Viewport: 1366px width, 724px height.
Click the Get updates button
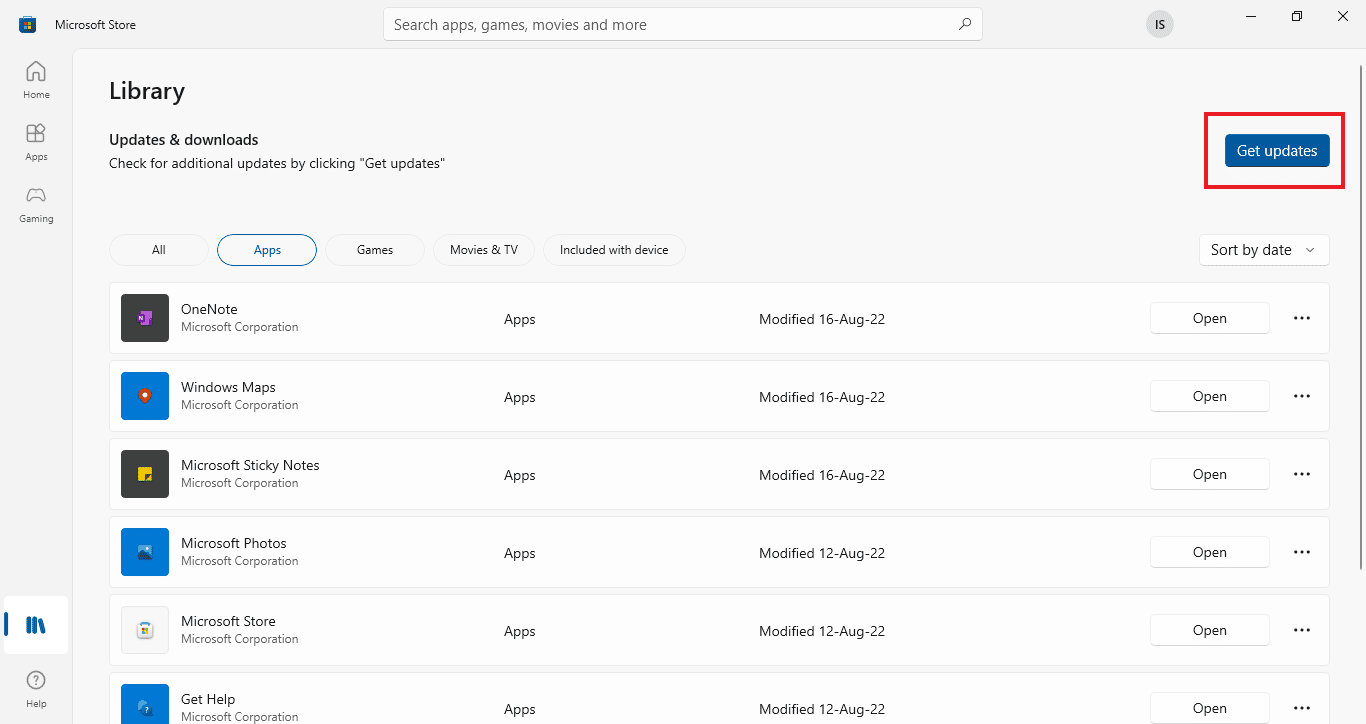tap(1277, 150)
